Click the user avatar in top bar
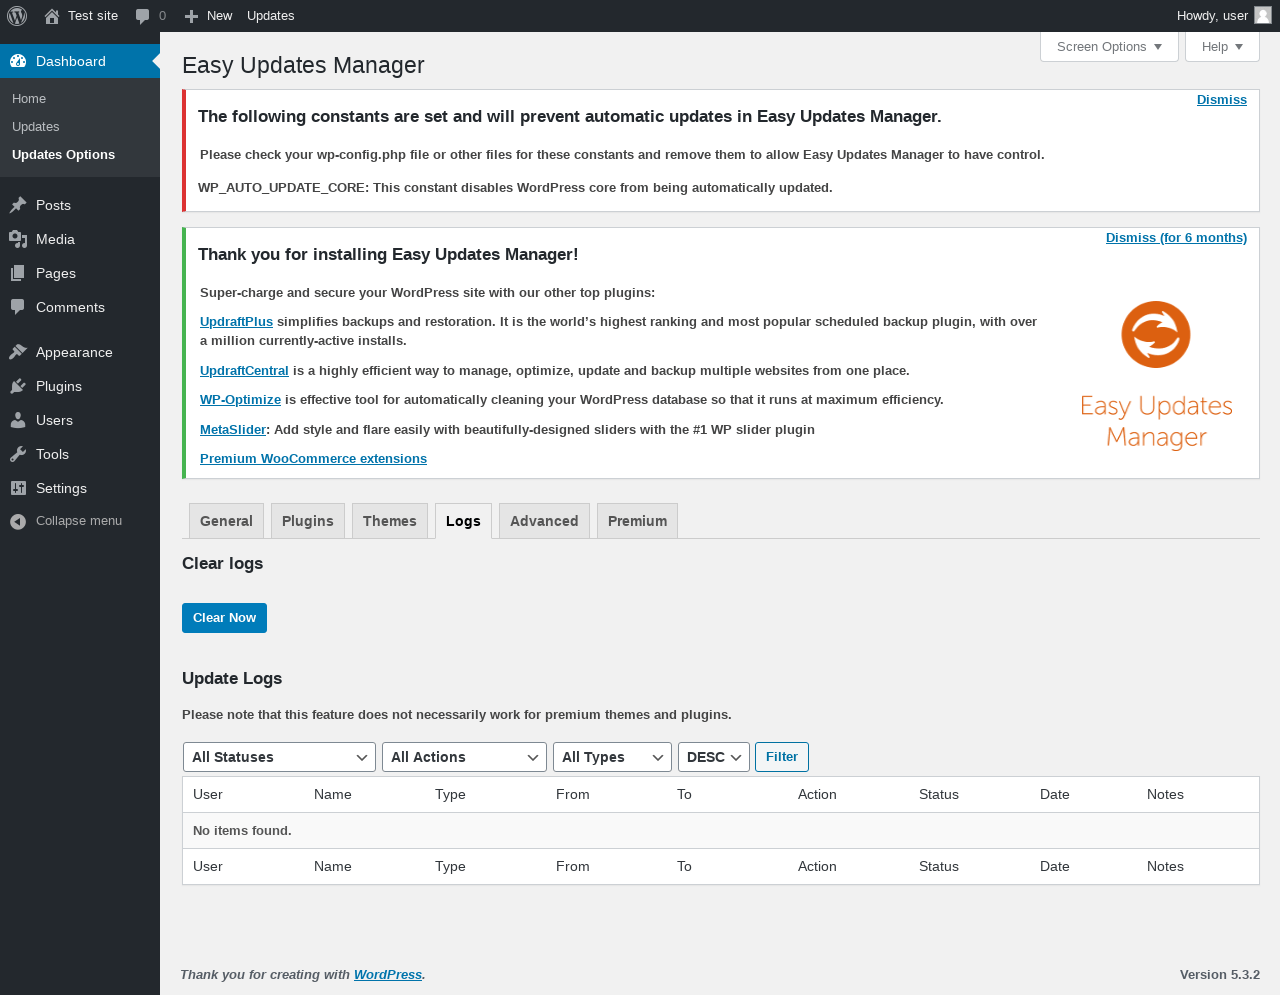The height and width of the screenshot is (995, 1280). tap(1263, 15)
